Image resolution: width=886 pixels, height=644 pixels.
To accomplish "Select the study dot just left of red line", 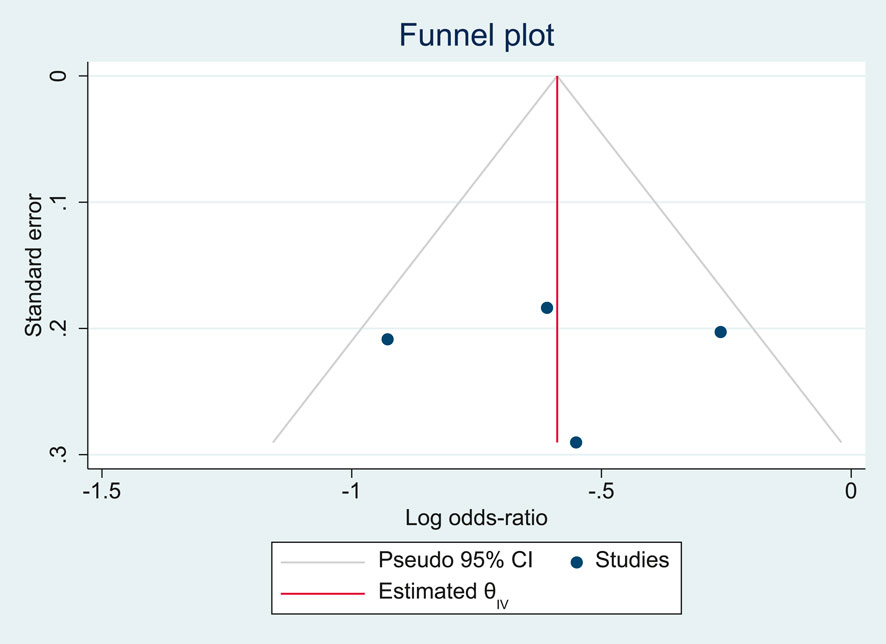I will pos(546,308).
